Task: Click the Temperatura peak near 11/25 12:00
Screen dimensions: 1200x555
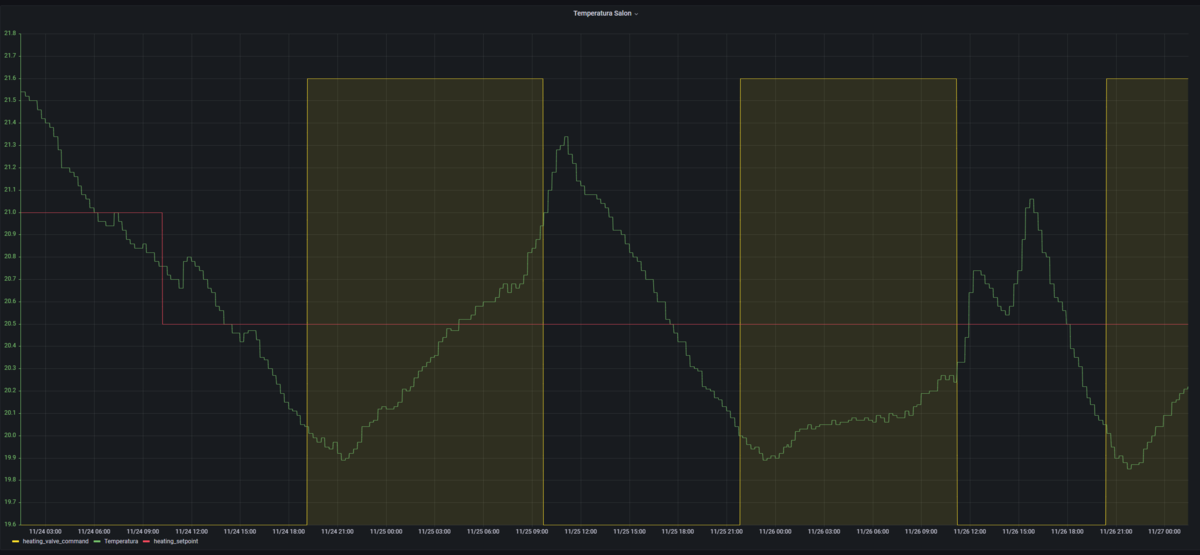Action: tap(566, 138)
